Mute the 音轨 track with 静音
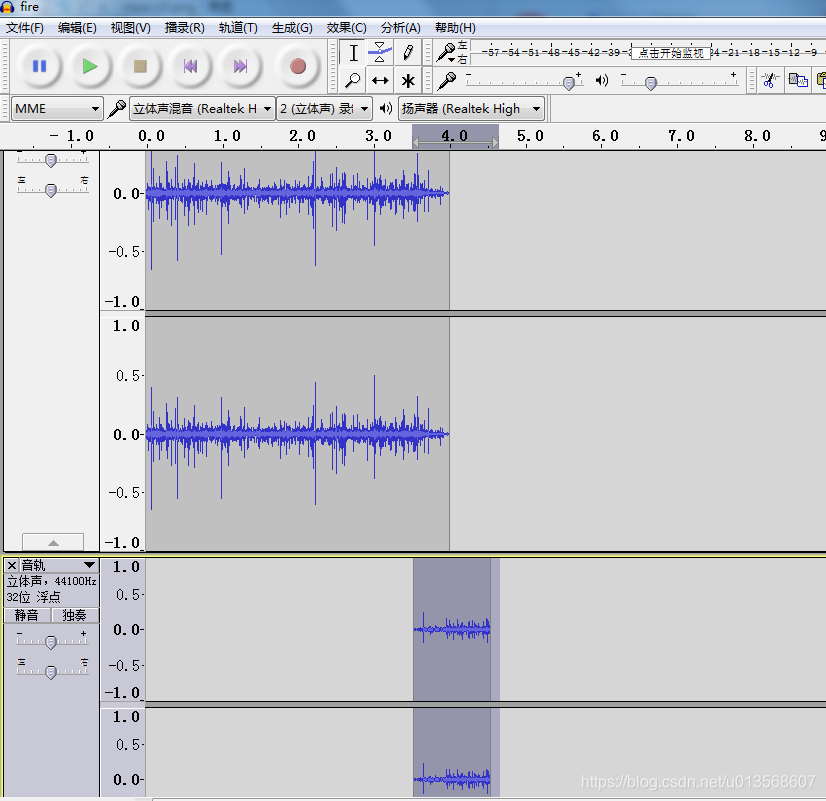This screenshot has width=826, height=801. click(x=27, y=615)
